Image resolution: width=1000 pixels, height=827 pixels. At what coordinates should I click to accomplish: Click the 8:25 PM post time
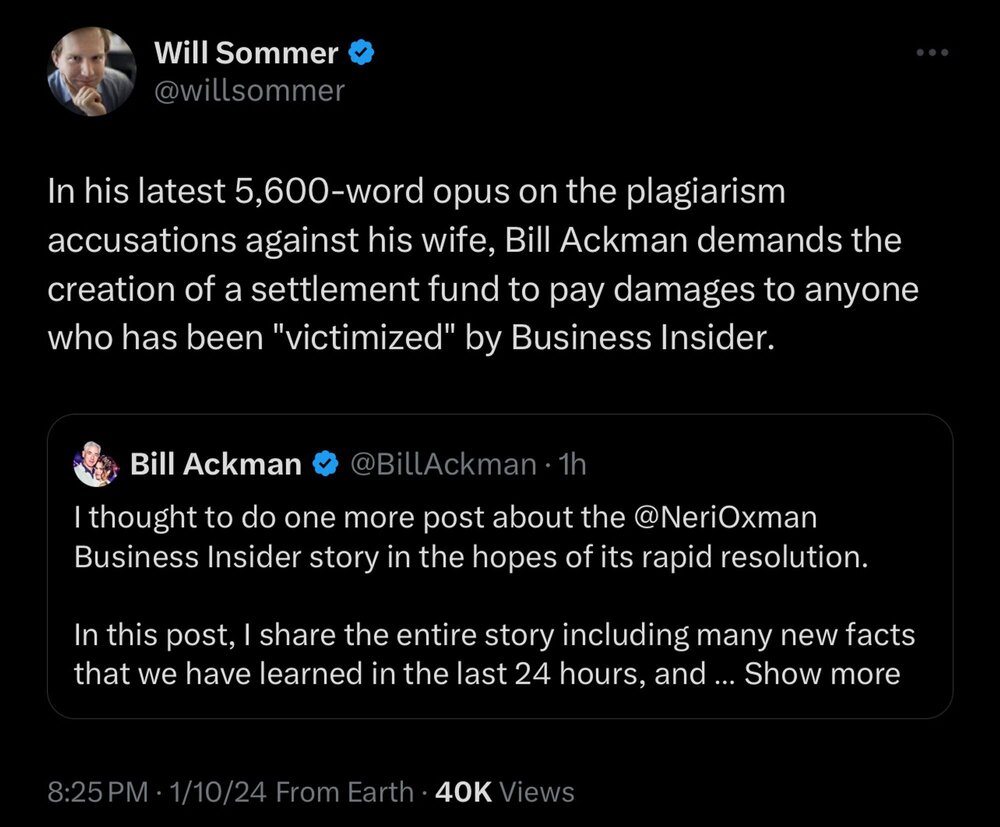tap(97, 793)
